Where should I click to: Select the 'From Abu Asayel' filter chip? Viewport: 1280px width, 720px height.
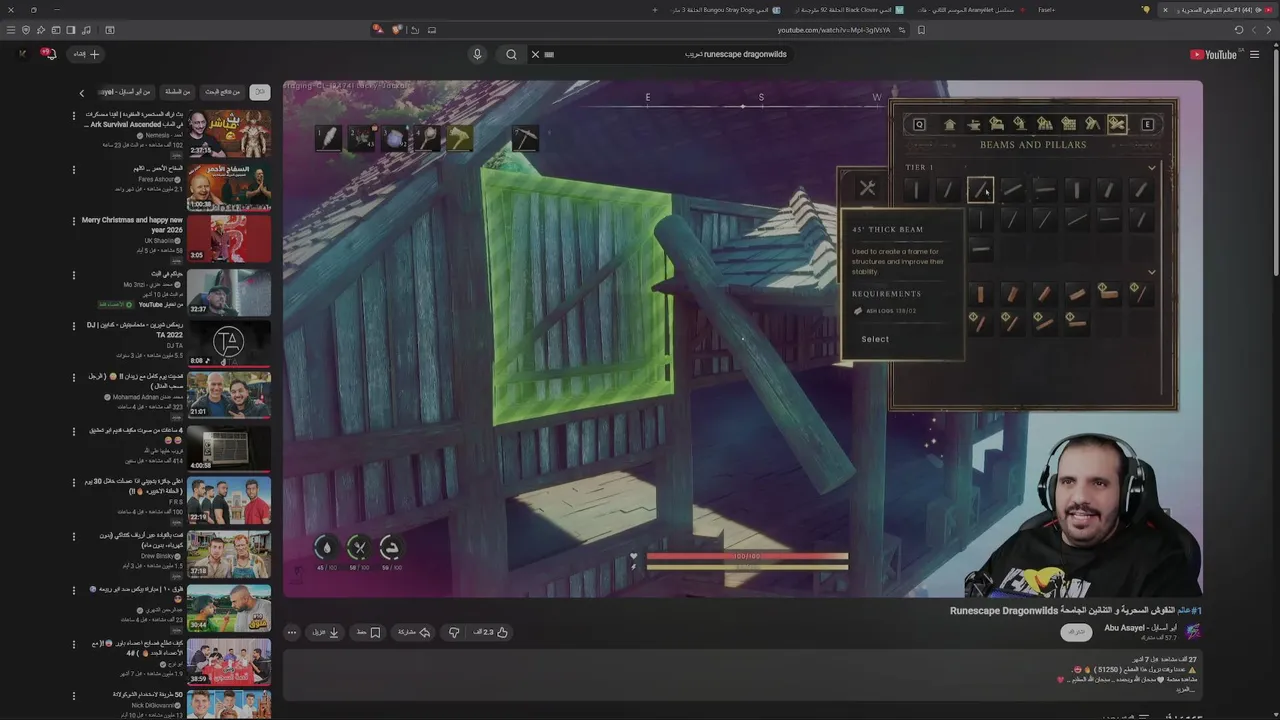click(125, 92)
